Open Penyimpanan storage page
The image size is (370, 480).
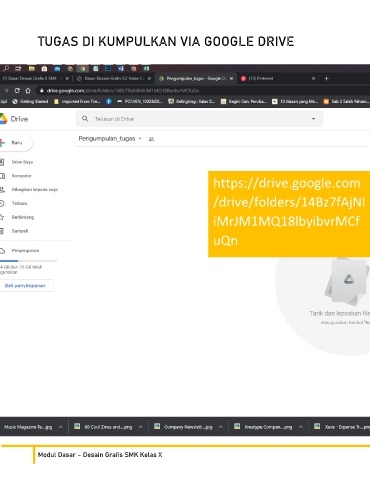(25, 251)
